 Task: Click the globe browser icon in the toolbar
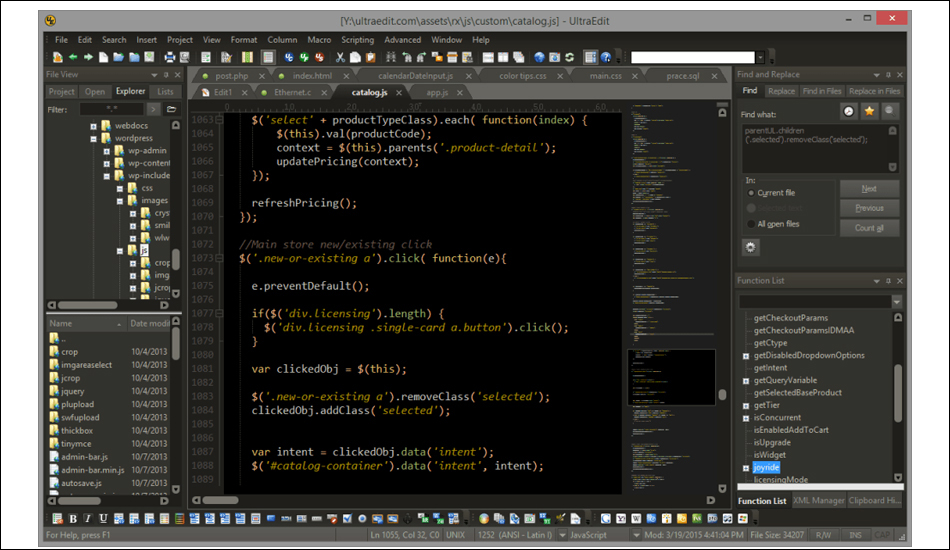539,57
